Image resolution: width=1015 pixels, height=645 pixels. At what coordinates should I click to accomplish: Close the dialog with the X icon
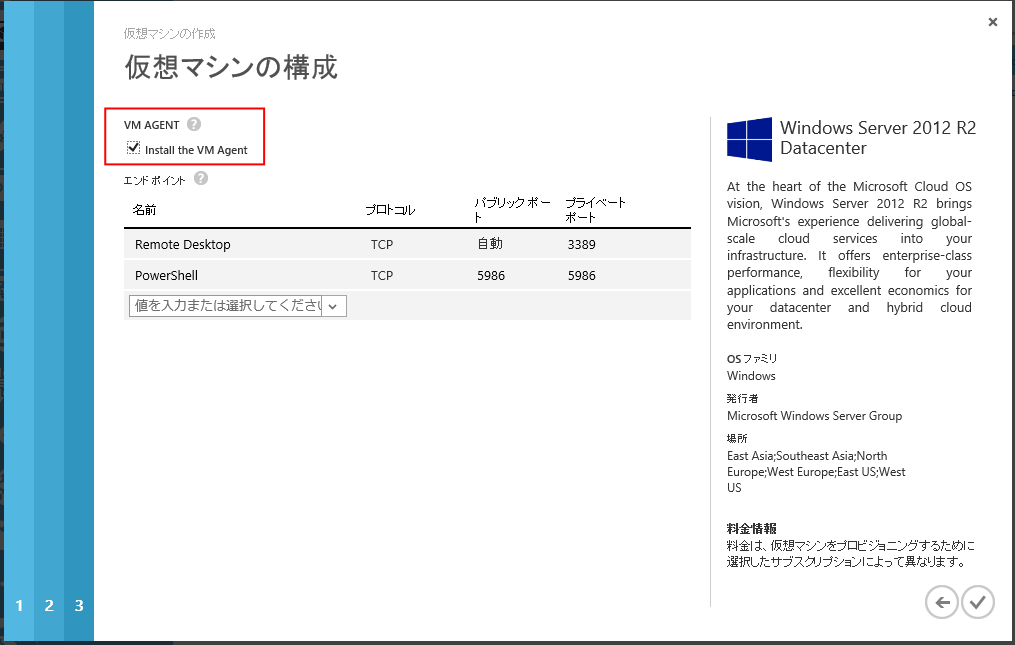click(x=992, y=22)
